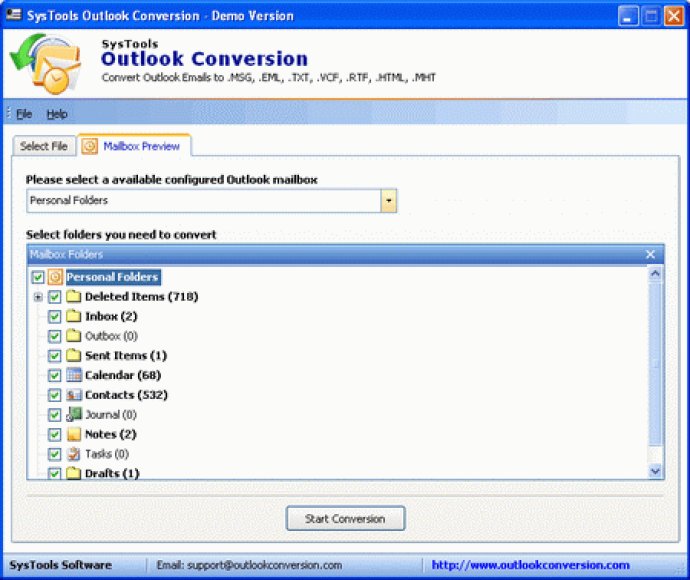The width and height of the screenshot is (690, 580).
Task: Click the Contacts card icon
Action: [73, 395]
